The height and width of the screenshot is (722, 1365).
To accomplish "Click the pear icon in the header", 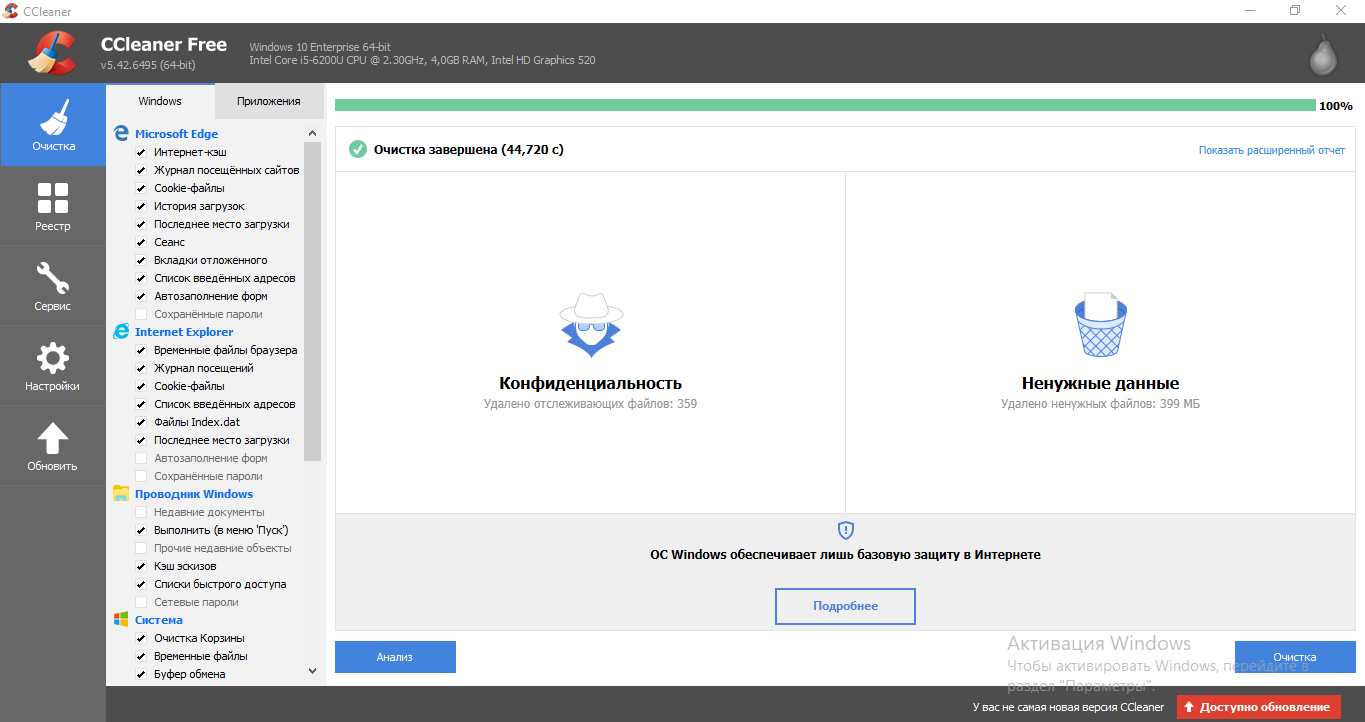I will 1324,56.
